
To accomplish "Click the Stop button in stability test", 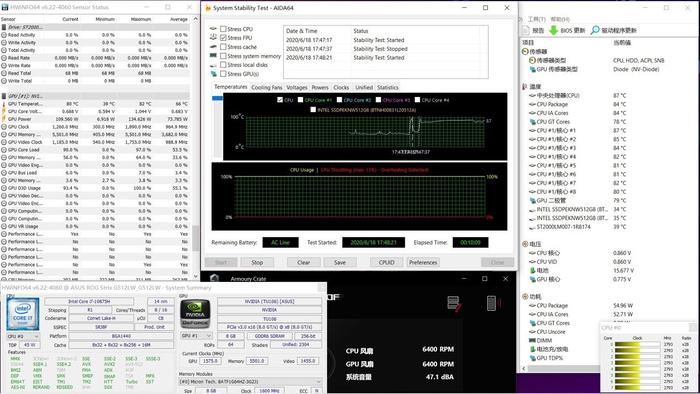I will (x=257, y=262).
